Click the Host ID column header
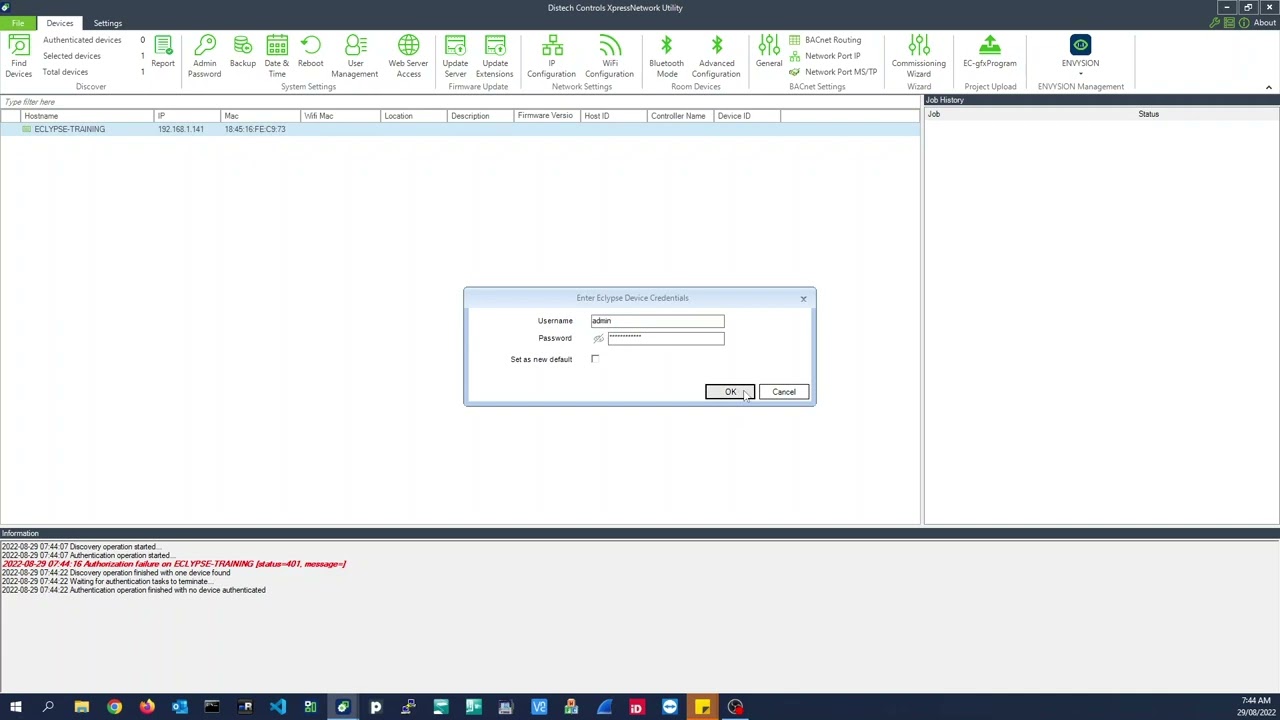 pos(614,116)
